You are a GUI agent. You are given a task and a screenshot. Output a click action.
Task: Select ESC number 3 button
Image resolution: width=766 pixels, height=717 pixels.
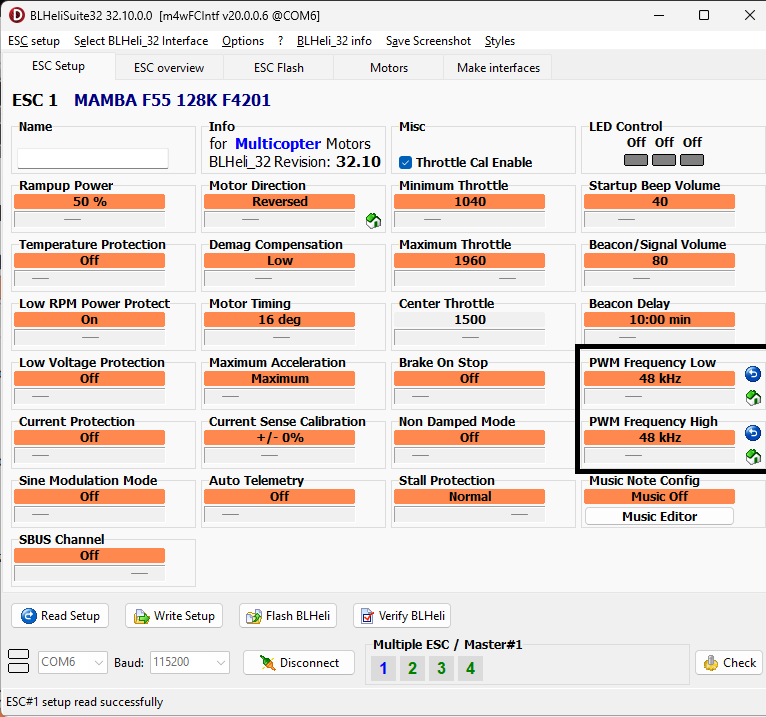pyautogui.click(x=441, y=668)
